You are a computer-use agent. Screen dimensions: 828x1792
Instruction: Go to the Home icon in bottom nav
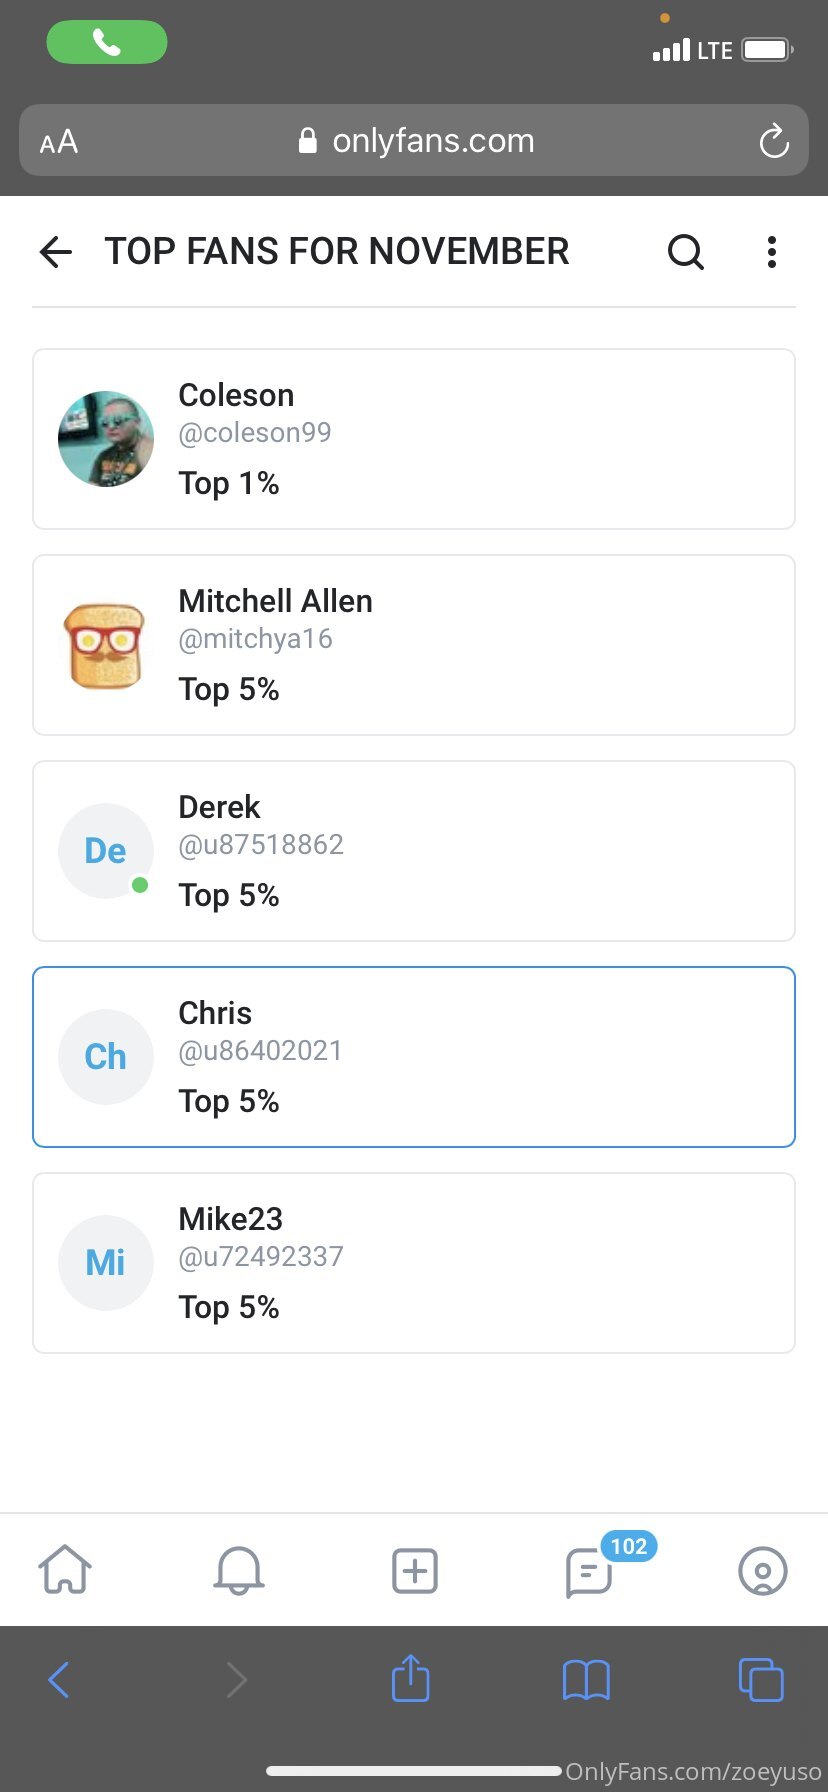(65, 1569)
